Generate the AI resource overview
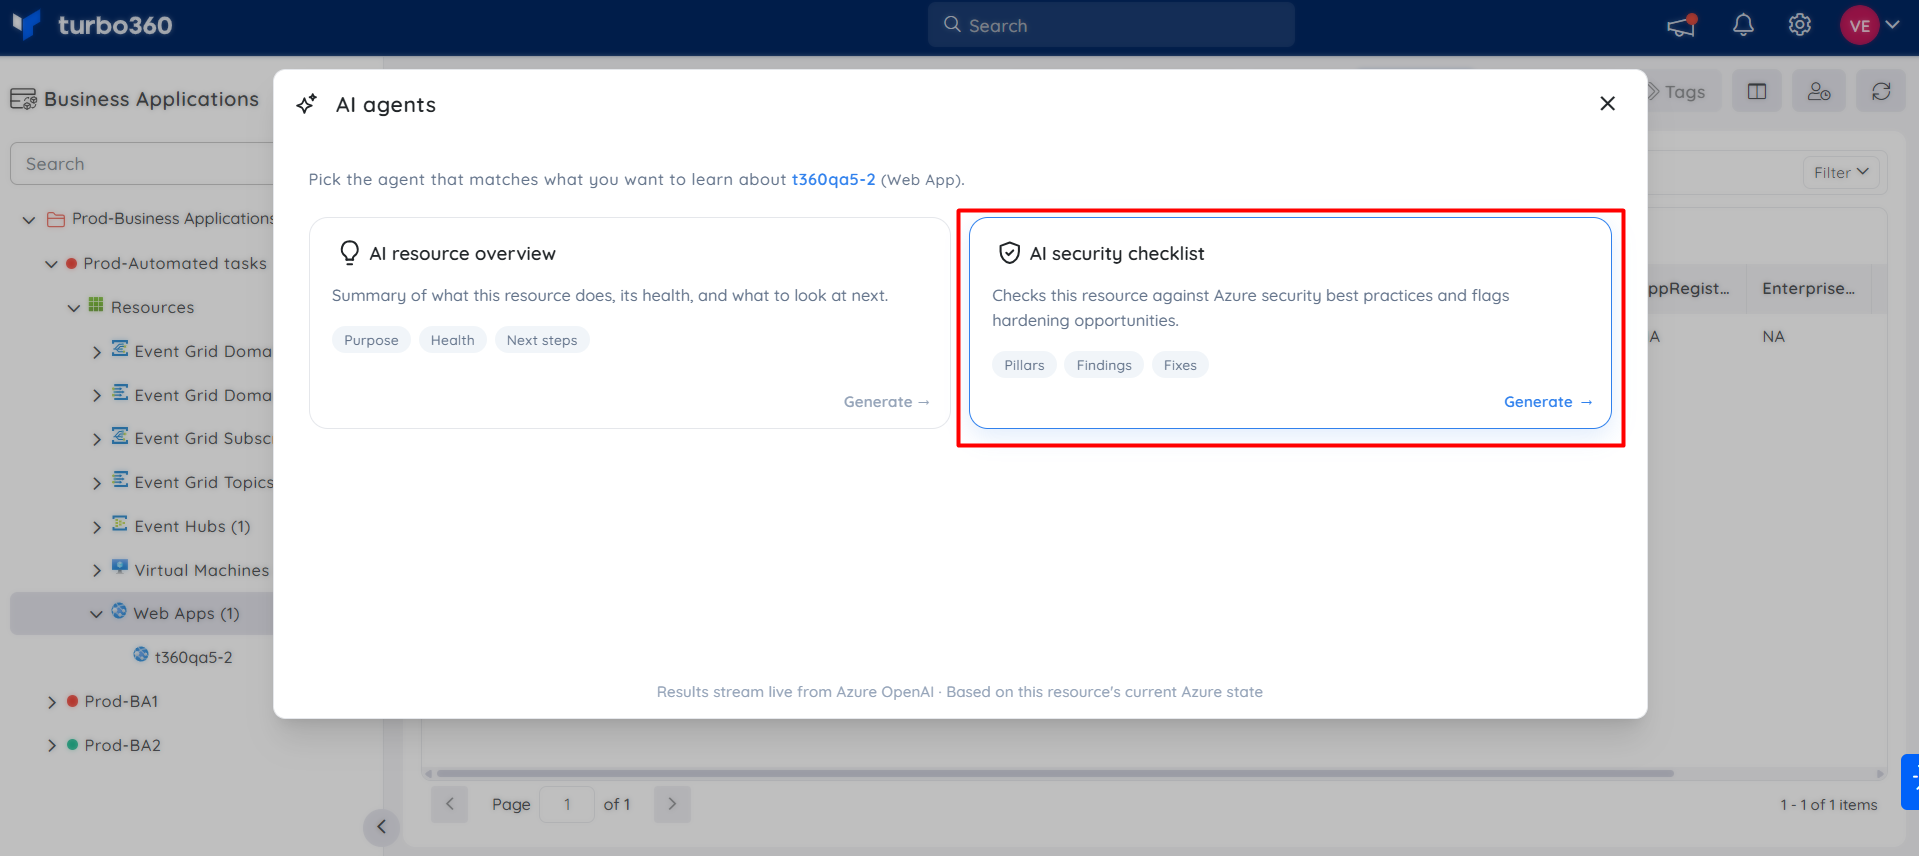1919x856 pixels. point(886,402)
